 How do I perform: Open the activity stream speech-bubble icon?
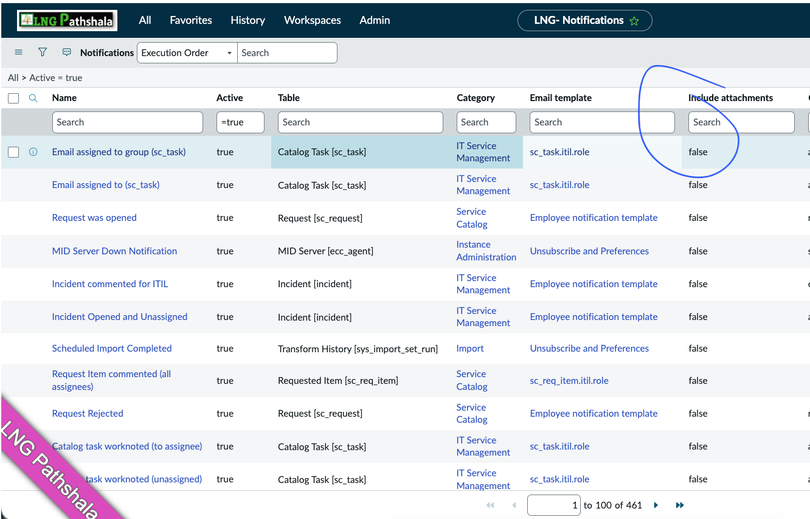point(67,53)
